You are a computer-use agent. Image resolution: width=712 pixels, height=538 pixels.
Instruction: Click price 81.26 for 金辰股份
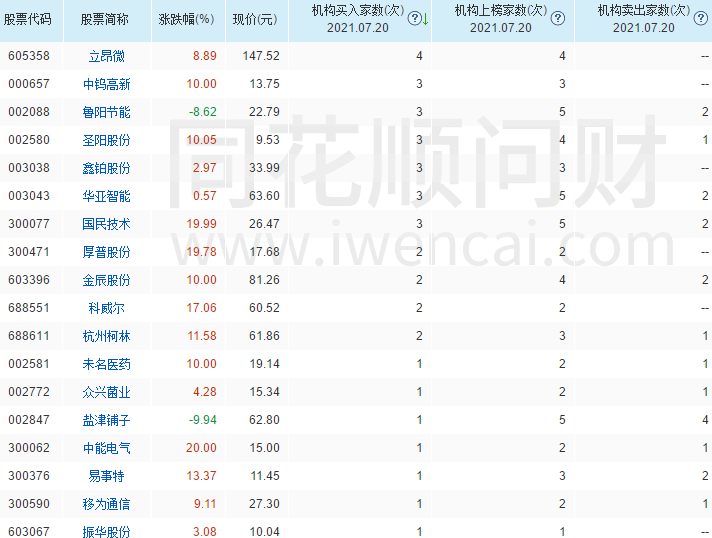coord(264,280)
